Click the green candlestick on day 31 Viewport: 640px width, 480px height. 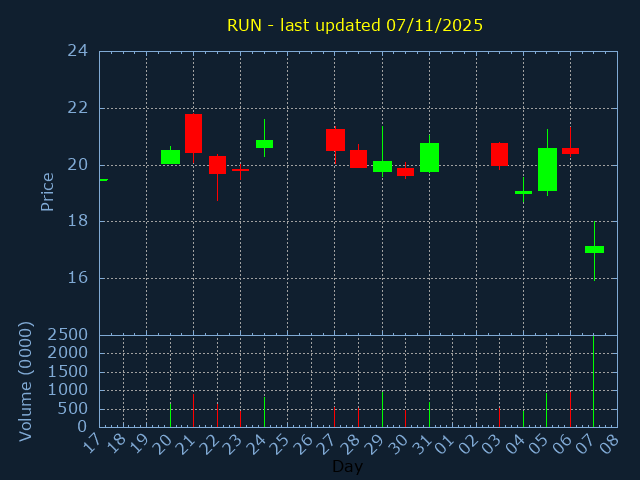pyautogui.click(x=429, y=157)
